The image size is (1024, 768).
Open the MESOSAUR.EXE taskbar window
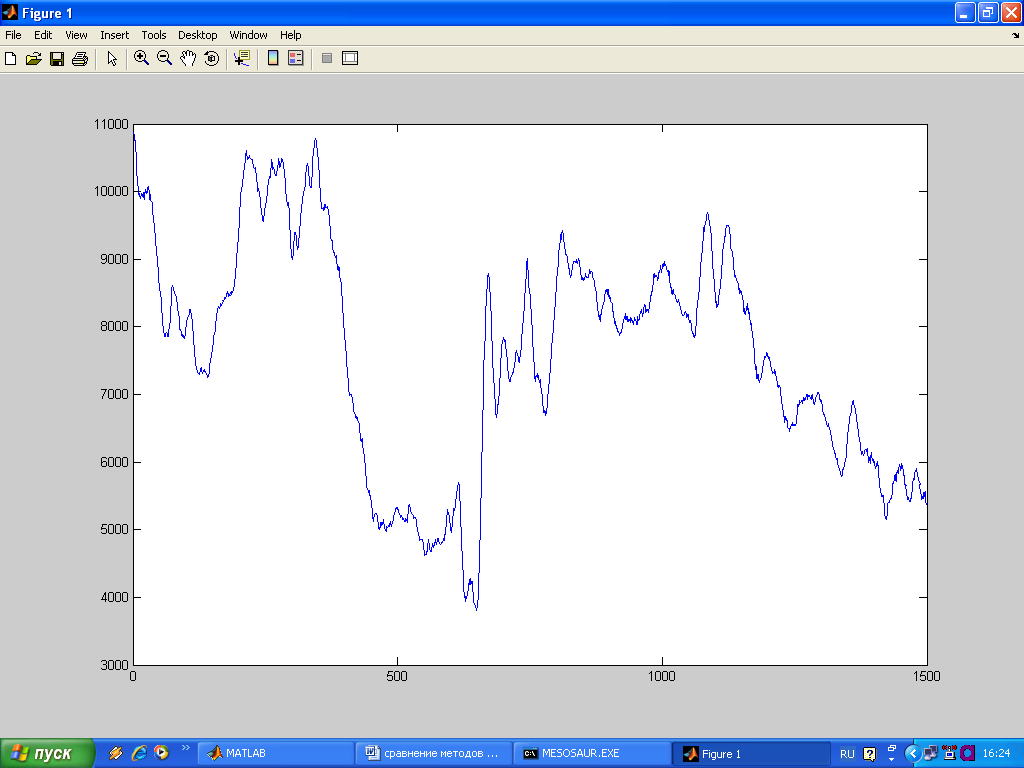591,753
